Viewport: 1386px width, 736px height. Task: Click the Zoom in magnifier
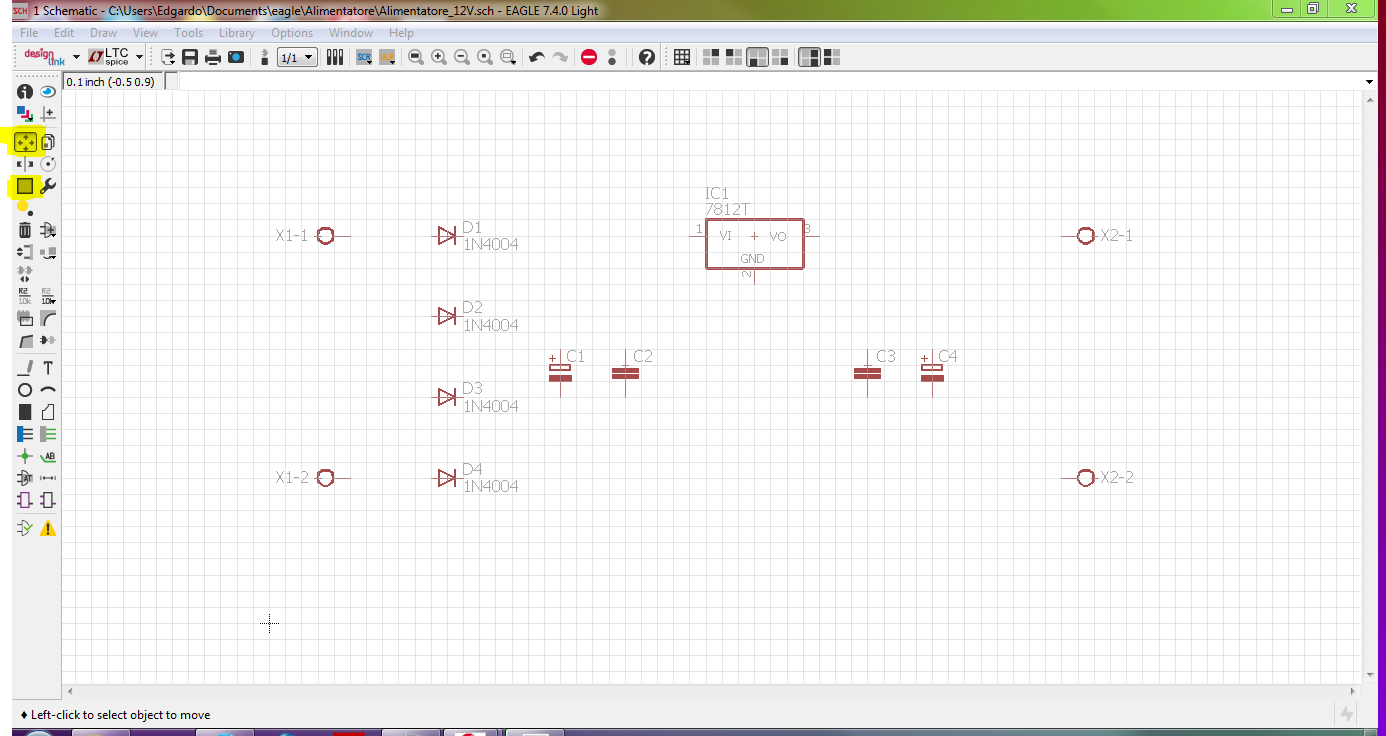point(439,57)
